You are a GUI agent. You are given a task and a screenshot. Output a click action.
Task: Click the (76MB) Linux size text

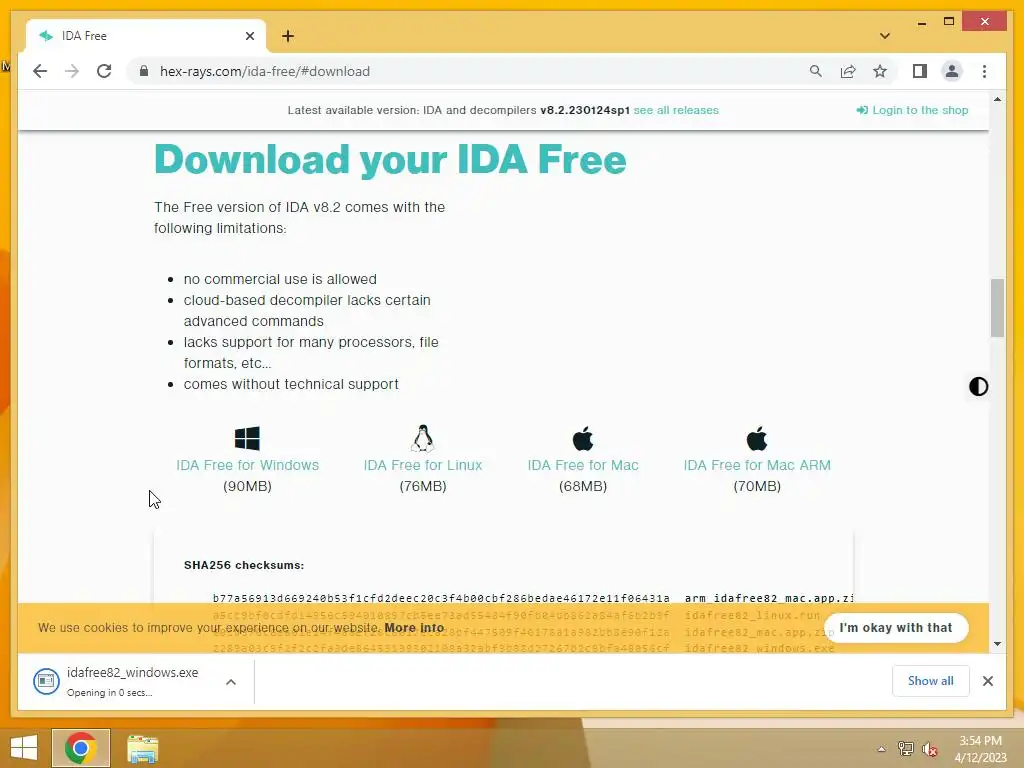point(423,487)
